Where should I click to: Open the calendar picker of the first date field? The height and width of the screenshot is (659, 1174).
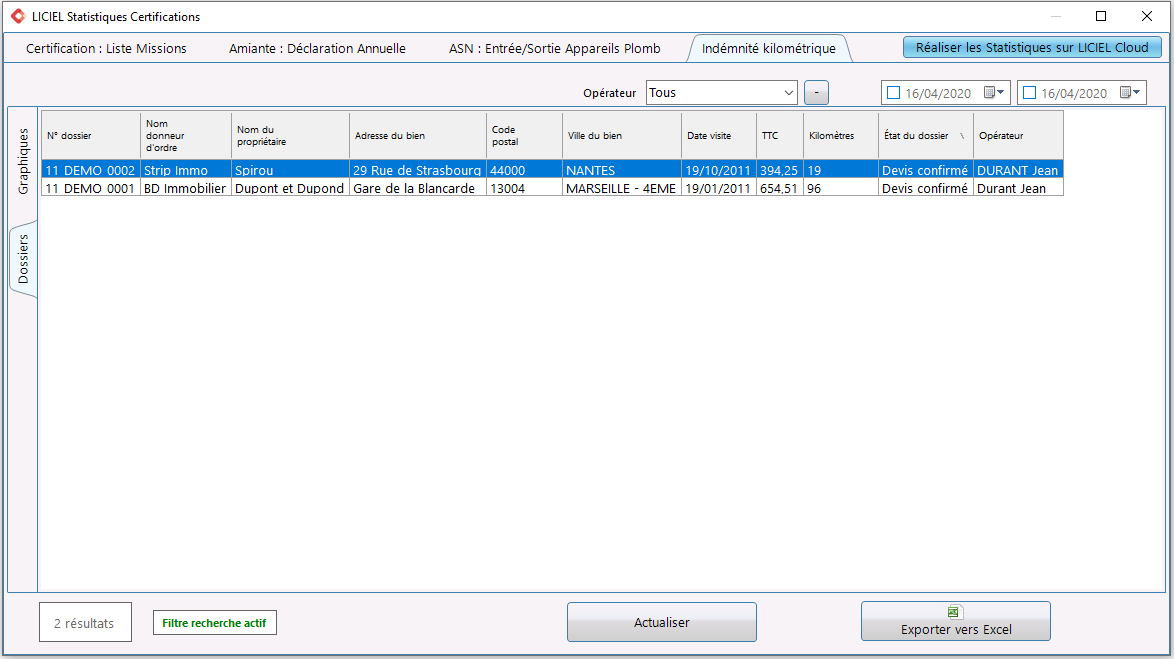click(994, 92)
